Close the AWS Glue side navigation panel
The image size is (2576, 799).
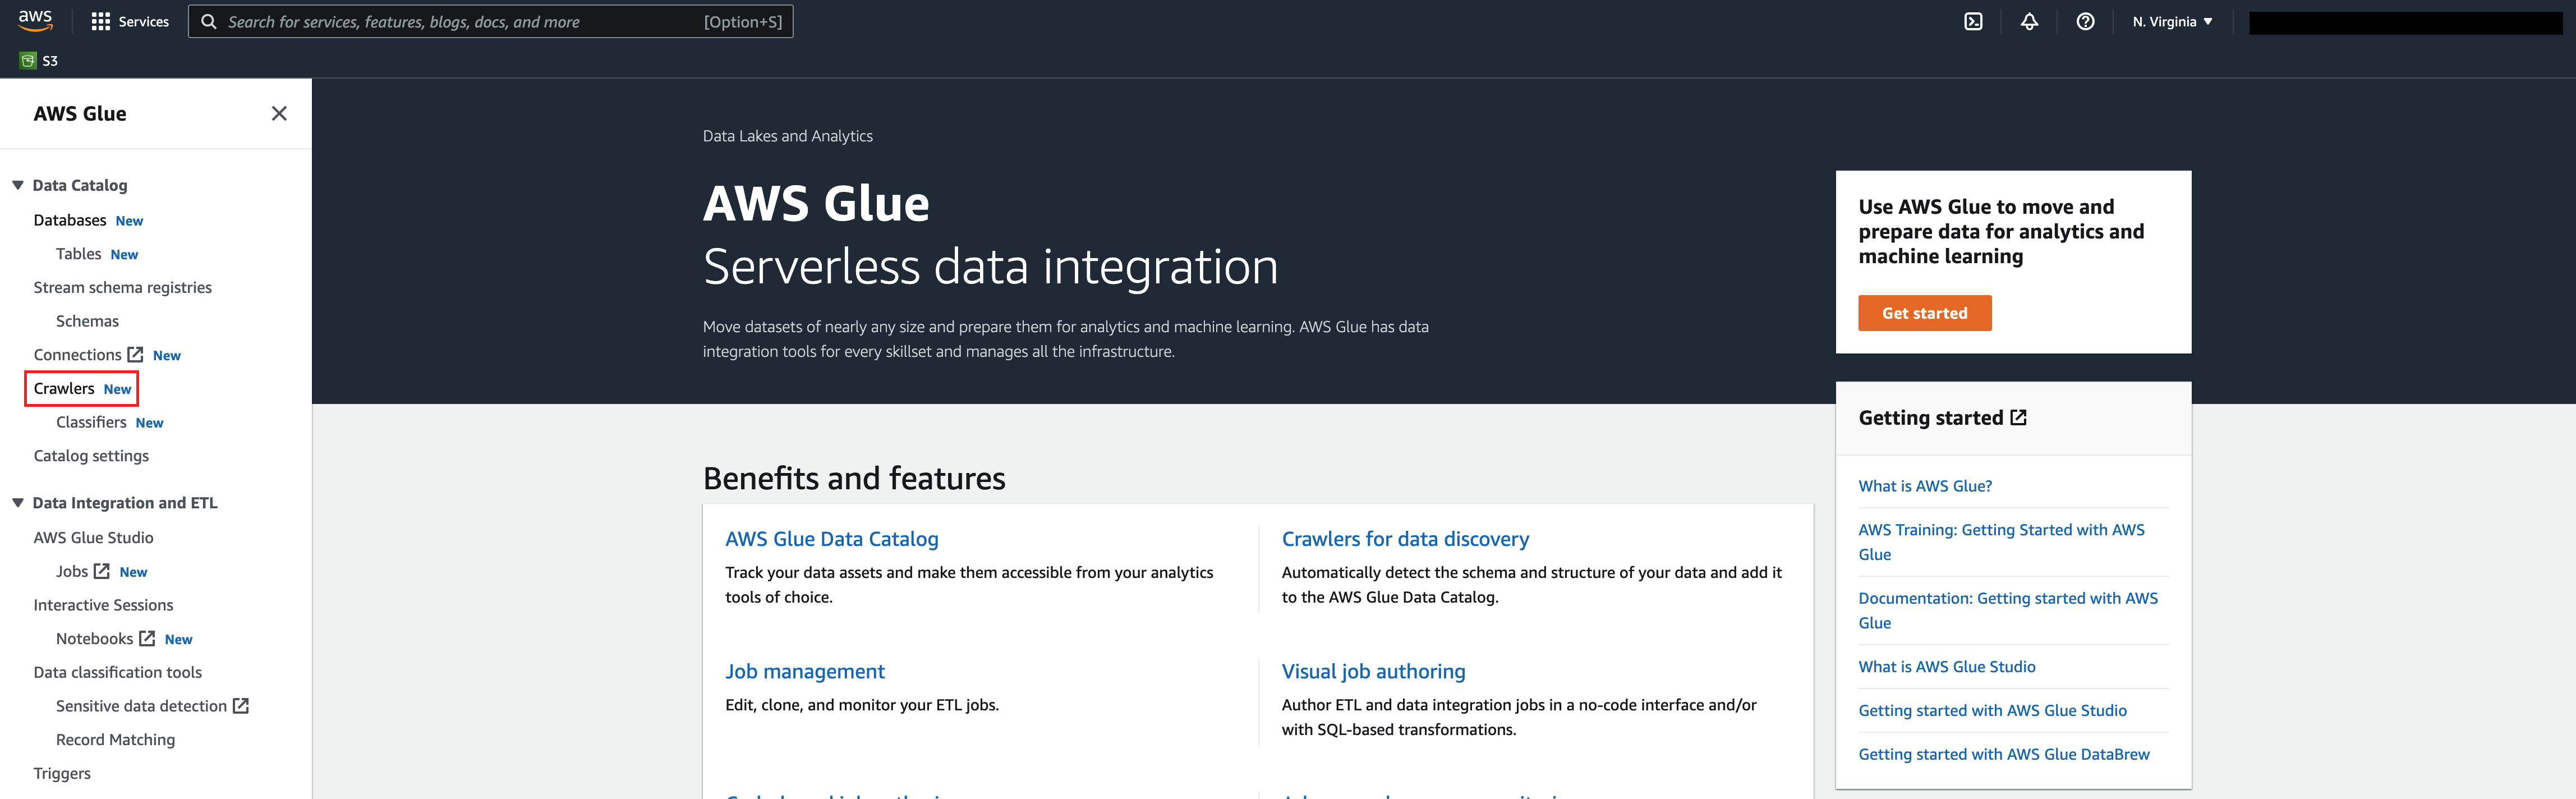tap(279, 114)
